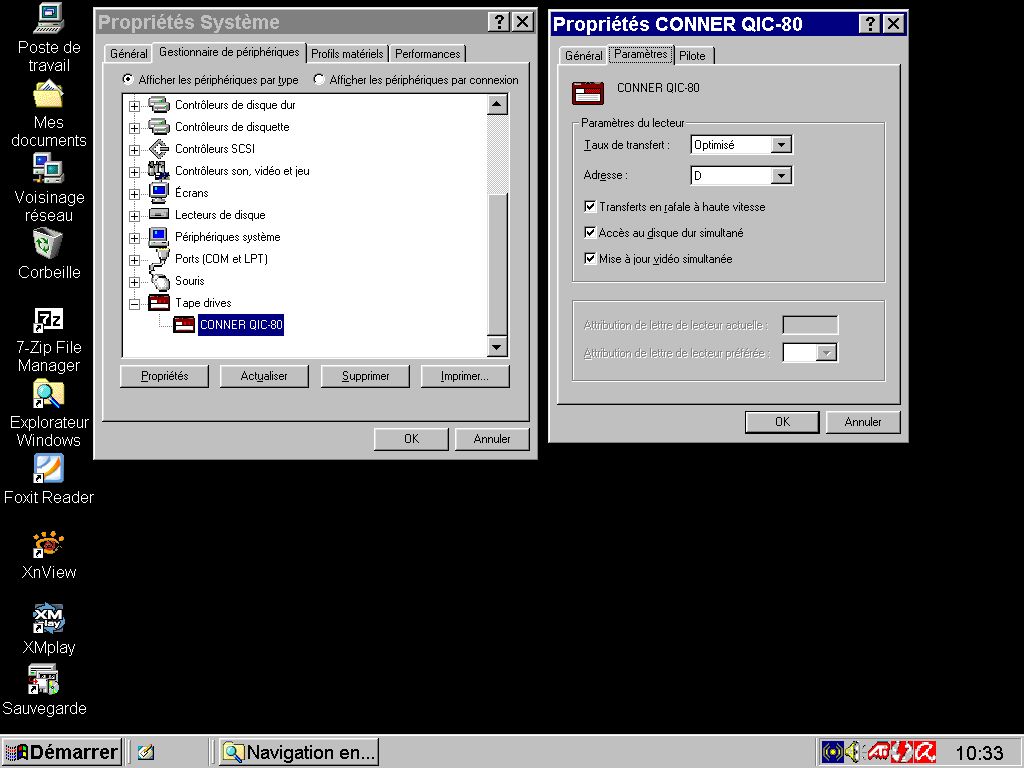The width and height of the screenshot is (1024, 768).
Task: Select the Sauvegarde backup icon
Action: coord(43,679)
